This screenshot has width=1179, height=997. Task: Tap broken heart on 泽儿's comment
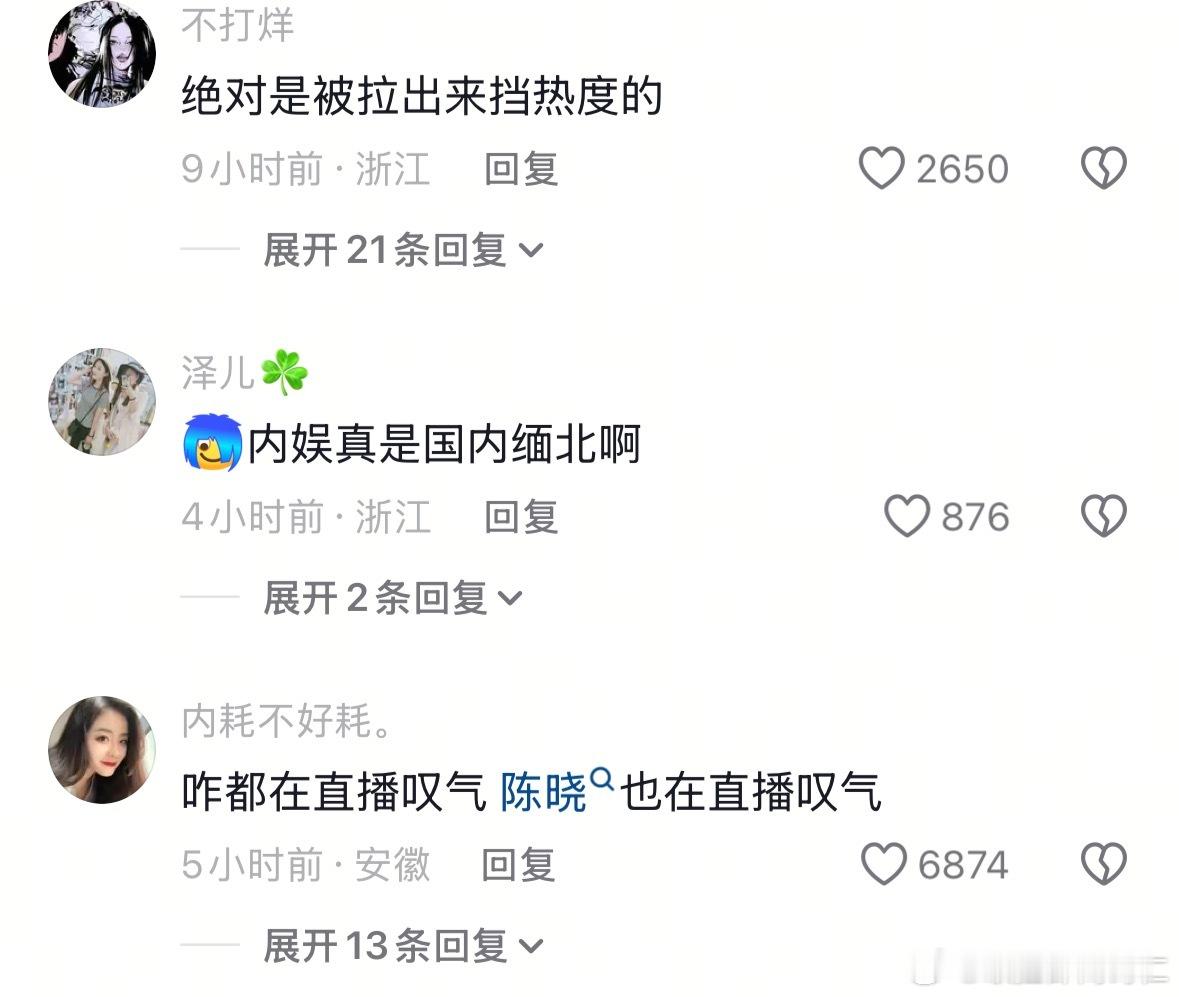(1103, 516)
